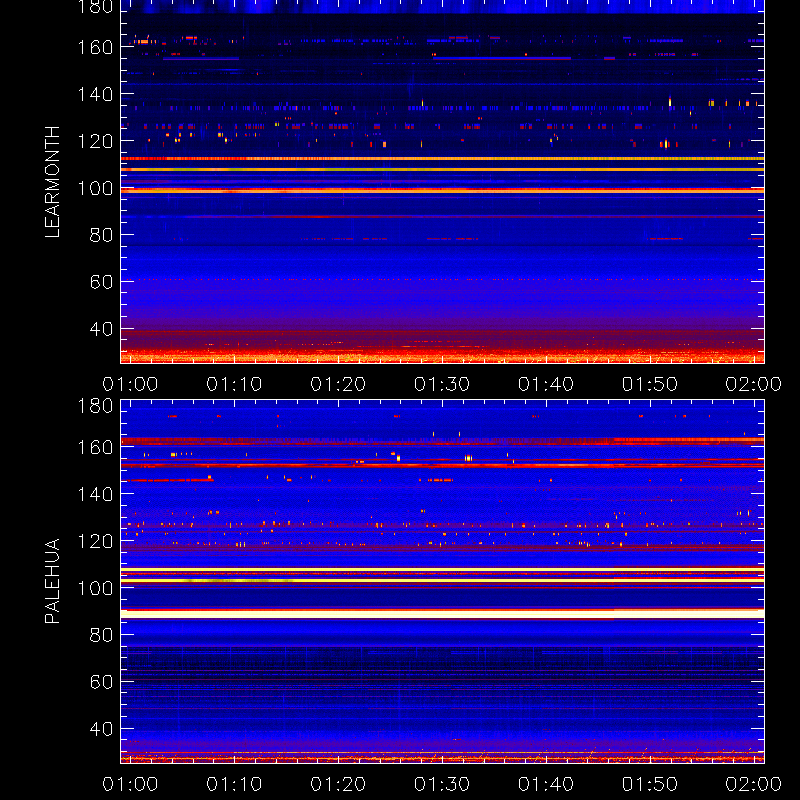Choose the 01:30 time label below PALEHUA plot
Image resolution: width=800 pixels, height=800 pixels.
[x=442, y=784]
